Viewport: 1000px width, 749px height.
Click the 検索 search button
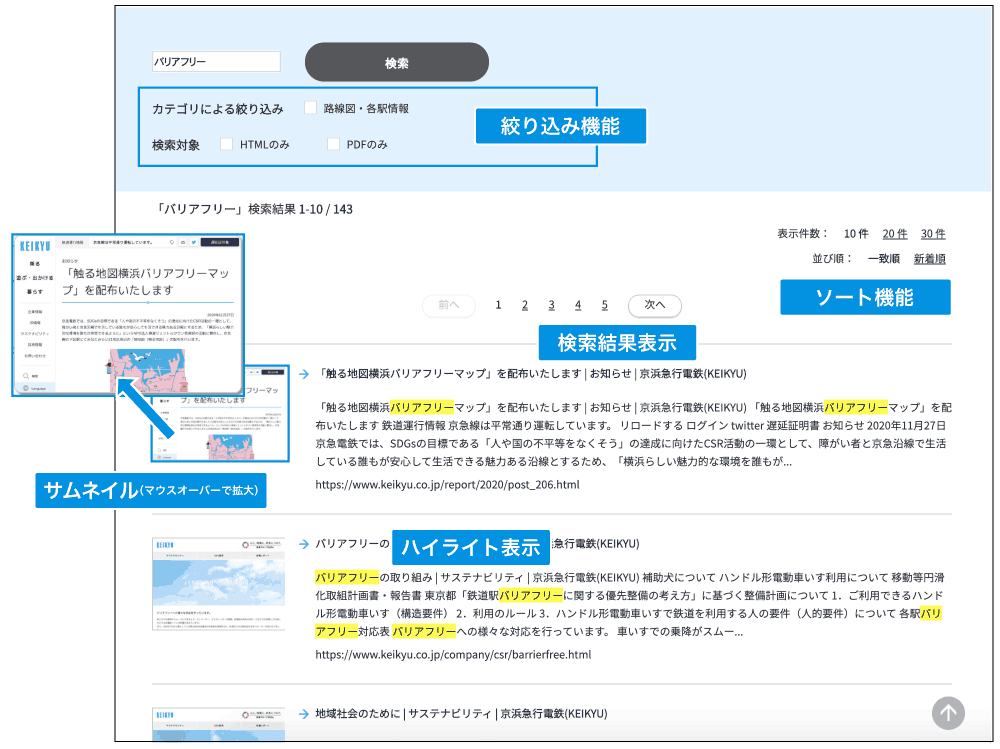click(397, 63)
